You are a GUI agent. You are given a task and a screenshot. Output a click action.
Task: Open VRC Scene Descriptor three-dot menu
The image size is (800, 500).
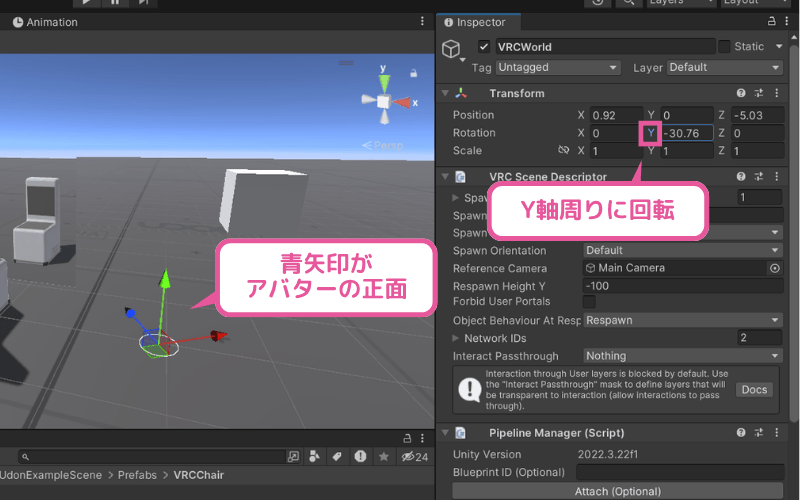tap(777, 177)
